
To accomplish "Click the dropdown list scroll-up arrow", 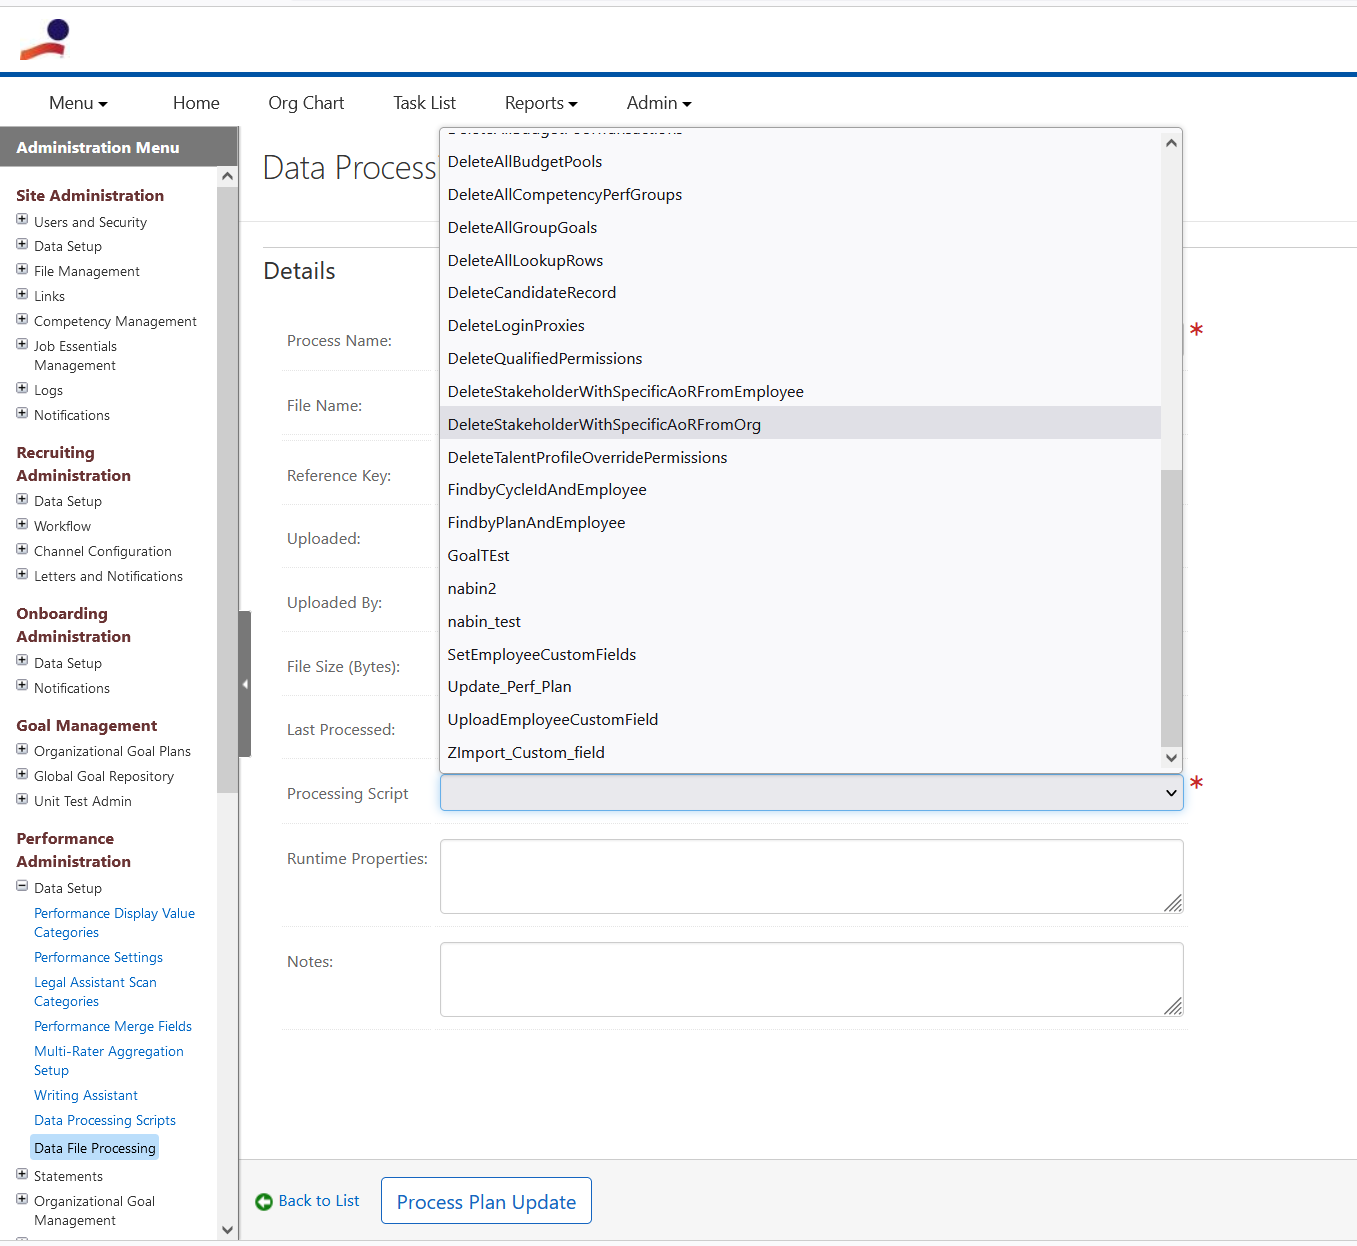I will click(1171, 143).
